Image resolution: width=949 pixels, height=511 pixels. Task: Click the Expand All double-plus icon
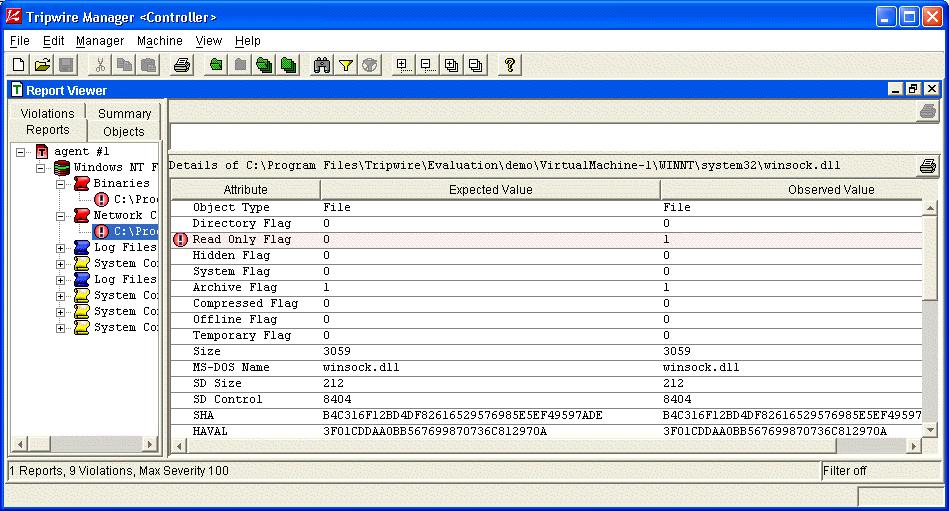[452, 65]
